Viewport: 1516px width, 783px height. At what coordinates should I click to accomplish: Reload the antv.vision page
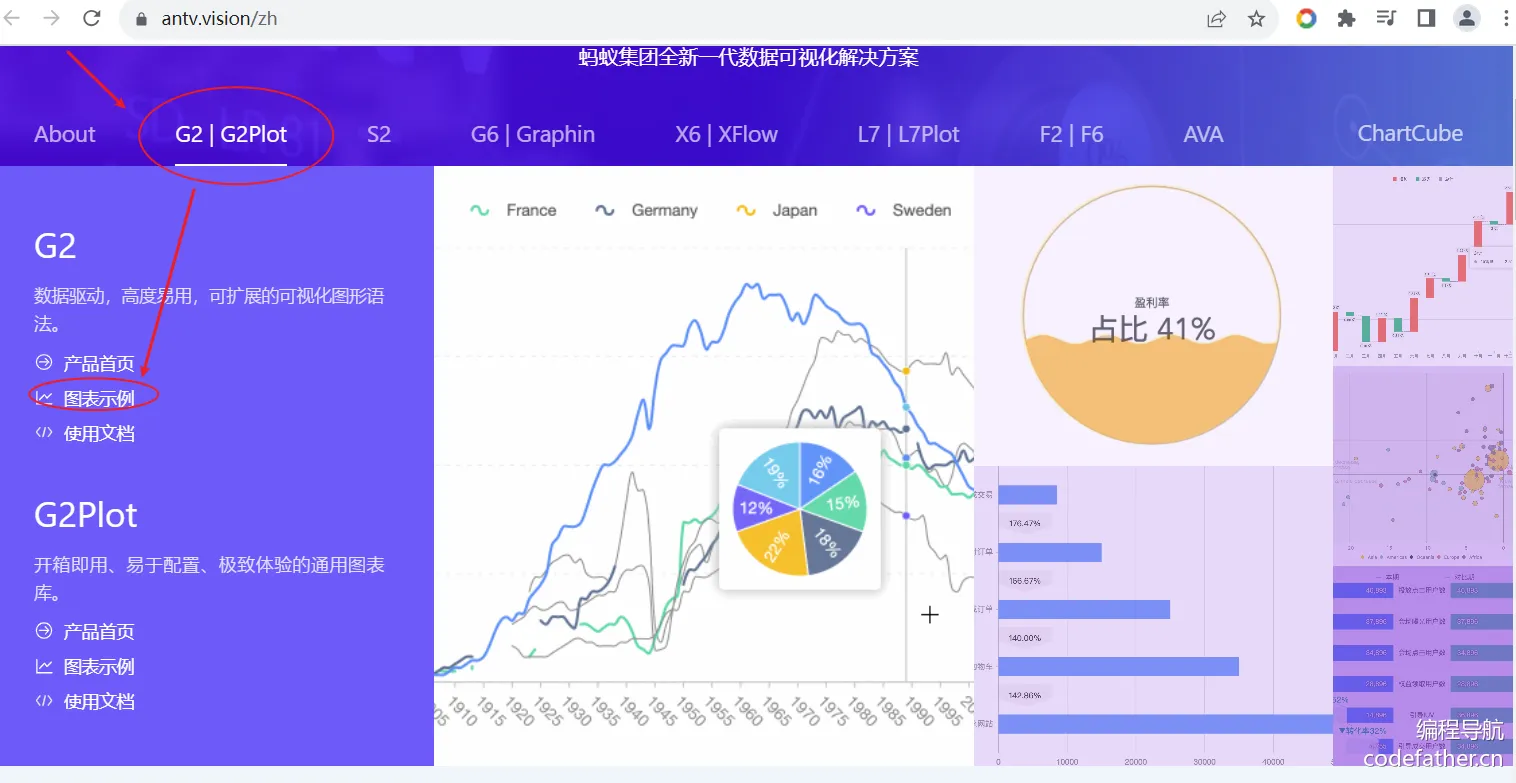(91, 18)
